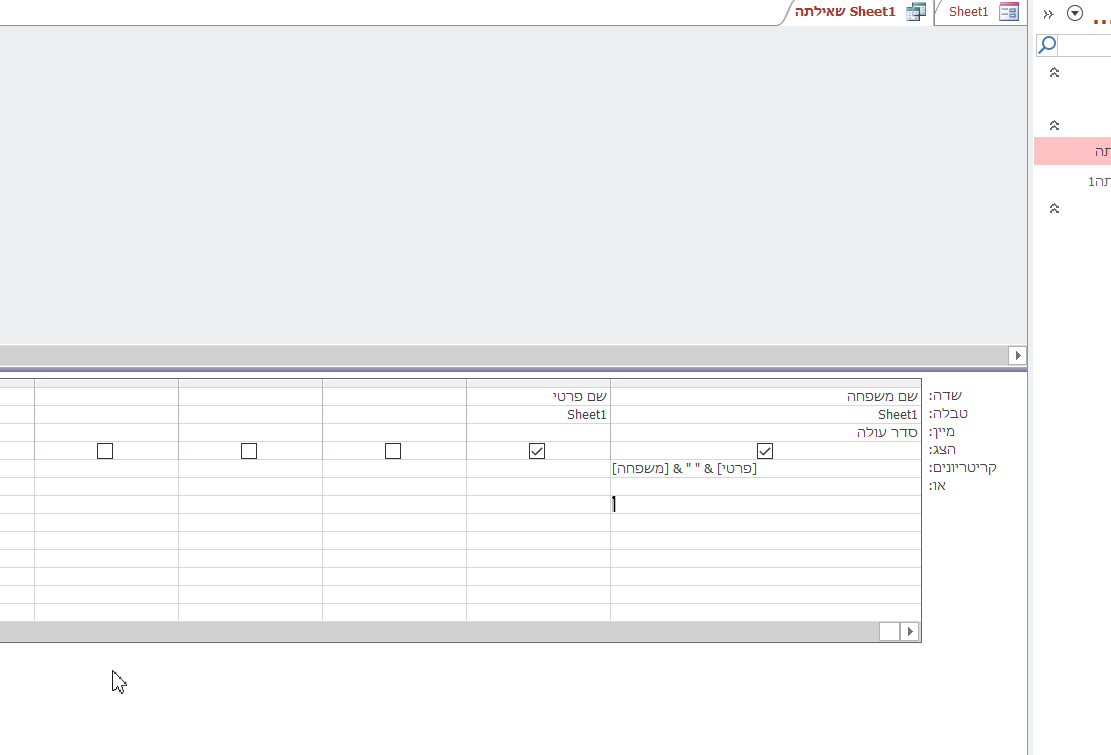Click the criteria expression [פרטי] & " " & [משפחה]
Screen dimensions: 1111x755
pos(684,468)
